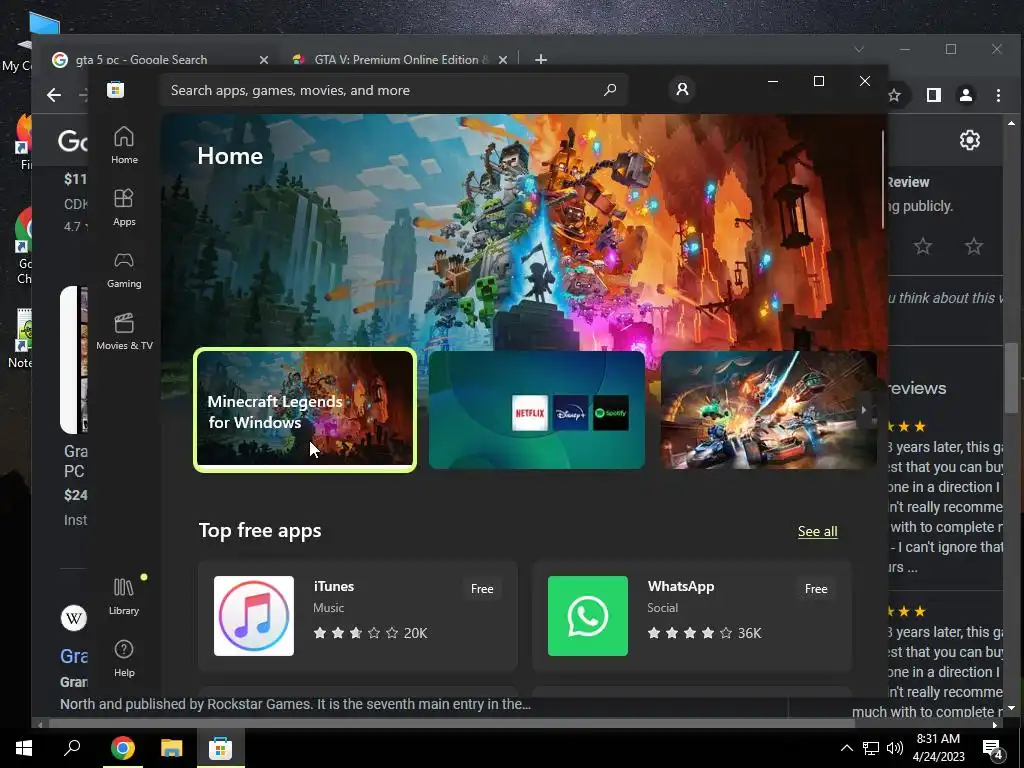Viewport: 1024px width, 768px height.
Task: Open Google settings gear in Chrome page
Action: coord(970,140)
